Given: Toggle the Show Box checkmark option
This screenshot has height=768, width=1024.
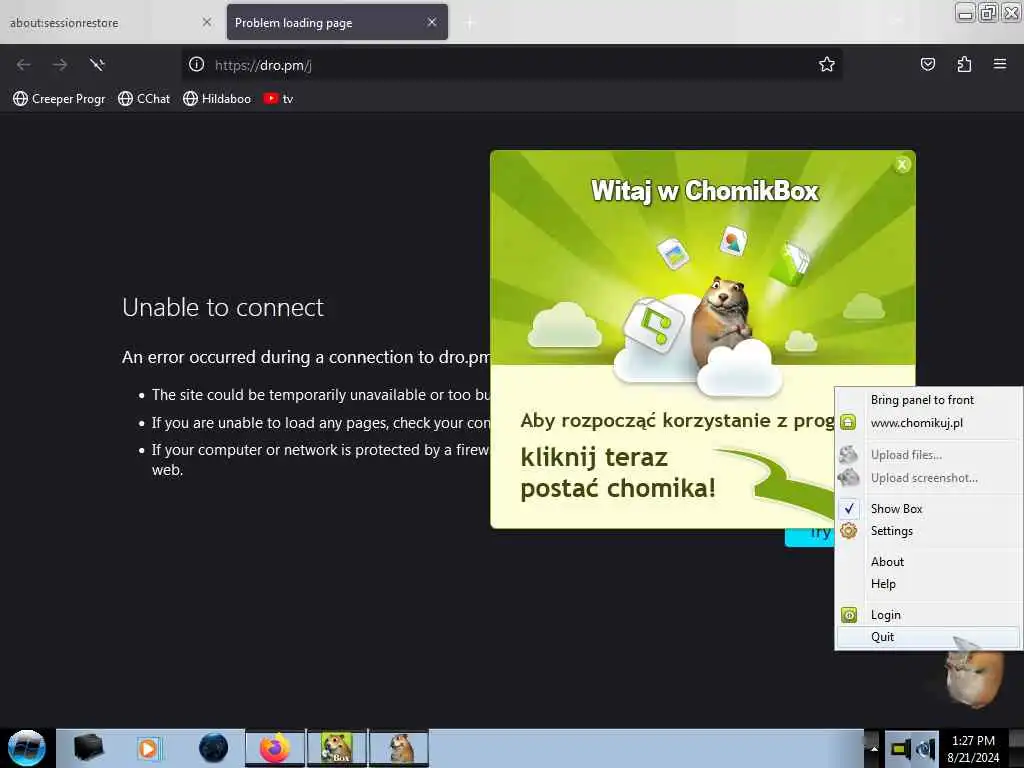Looking at the screenshot, I should (928, 508).
